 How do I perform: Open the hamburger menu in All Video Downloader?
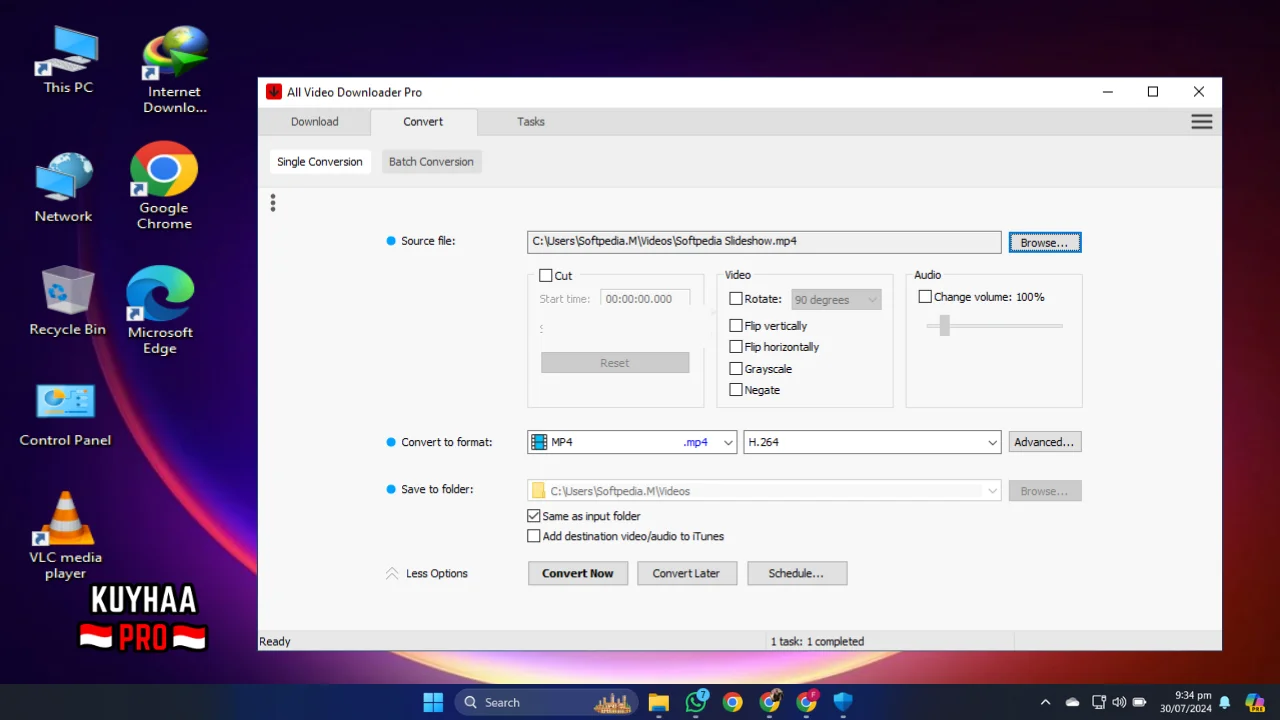[1201, 122]
